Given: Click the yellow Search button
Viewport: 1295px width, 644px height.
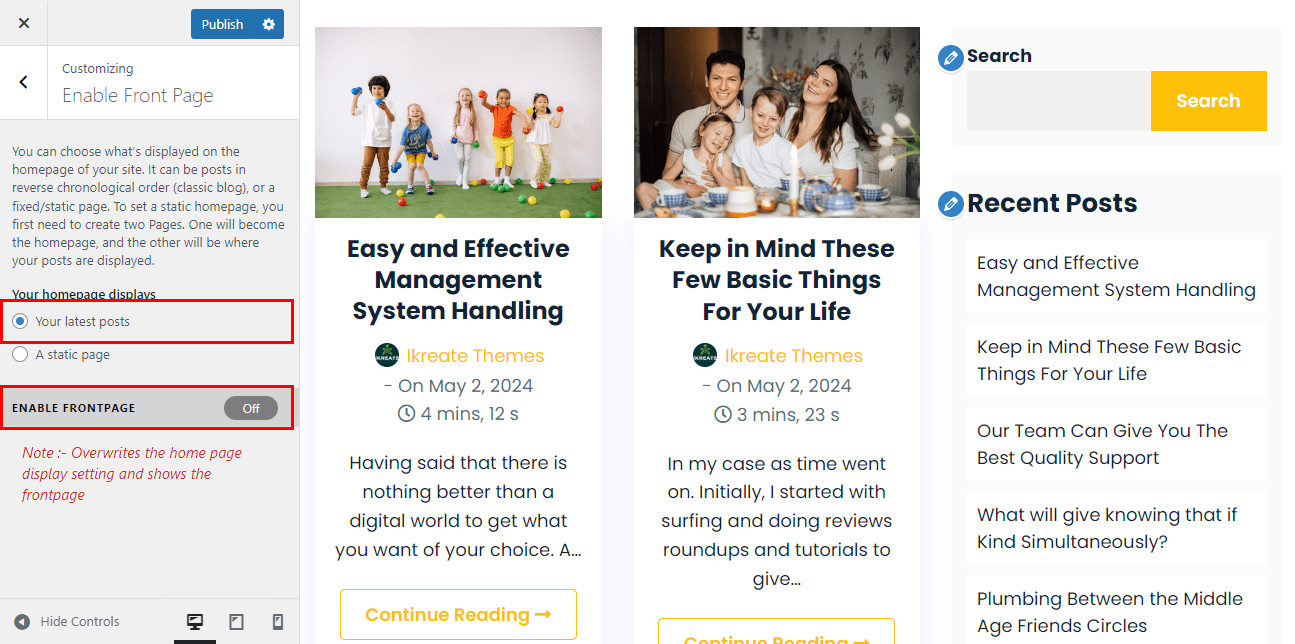Looking at the screenshot, I should point(1208,101).
